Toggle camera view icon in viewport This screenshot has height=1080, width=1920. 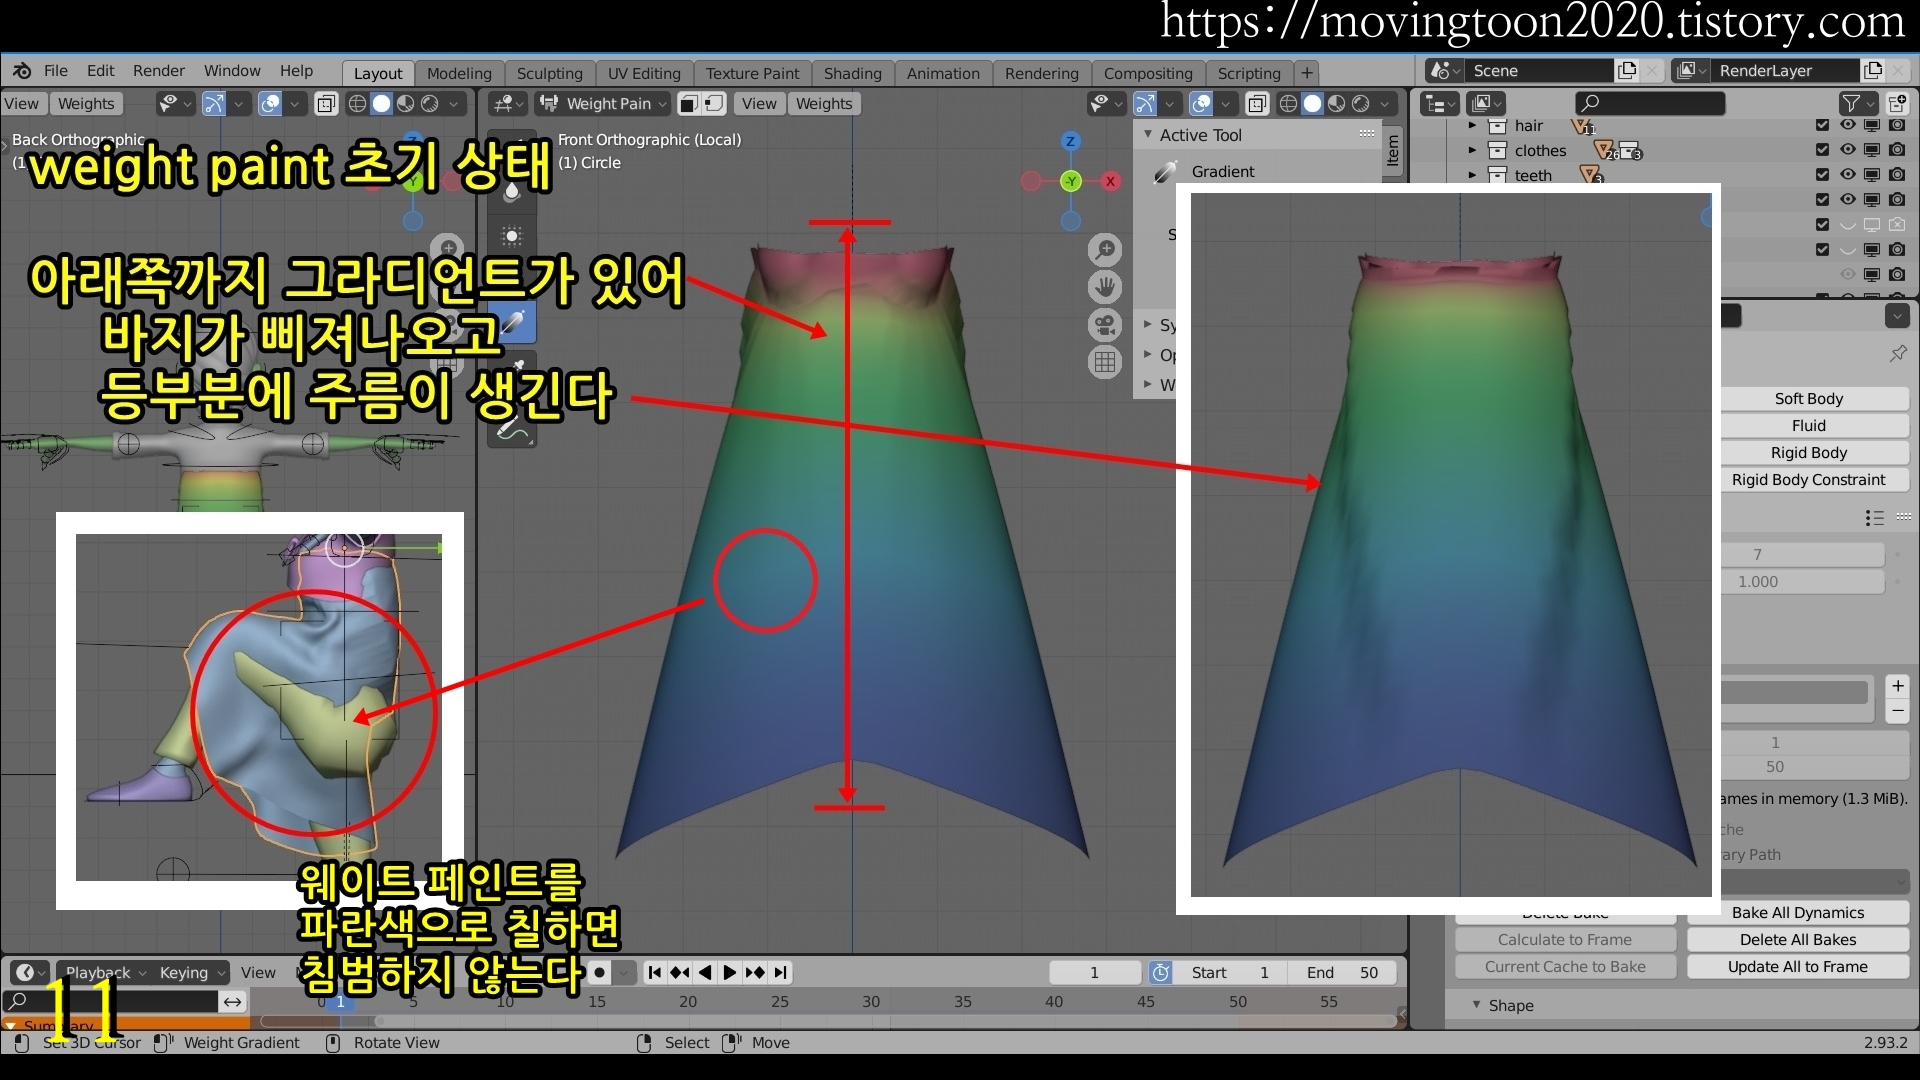point(1105,325)
